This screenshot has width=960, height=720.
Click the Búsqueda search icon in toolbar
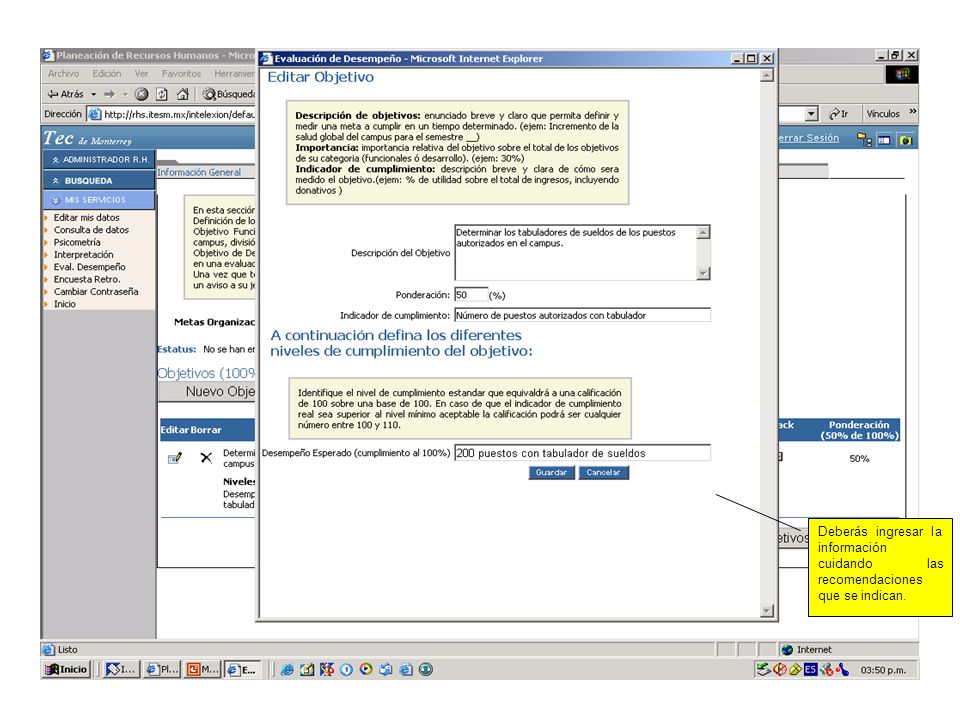pos(209,94)
